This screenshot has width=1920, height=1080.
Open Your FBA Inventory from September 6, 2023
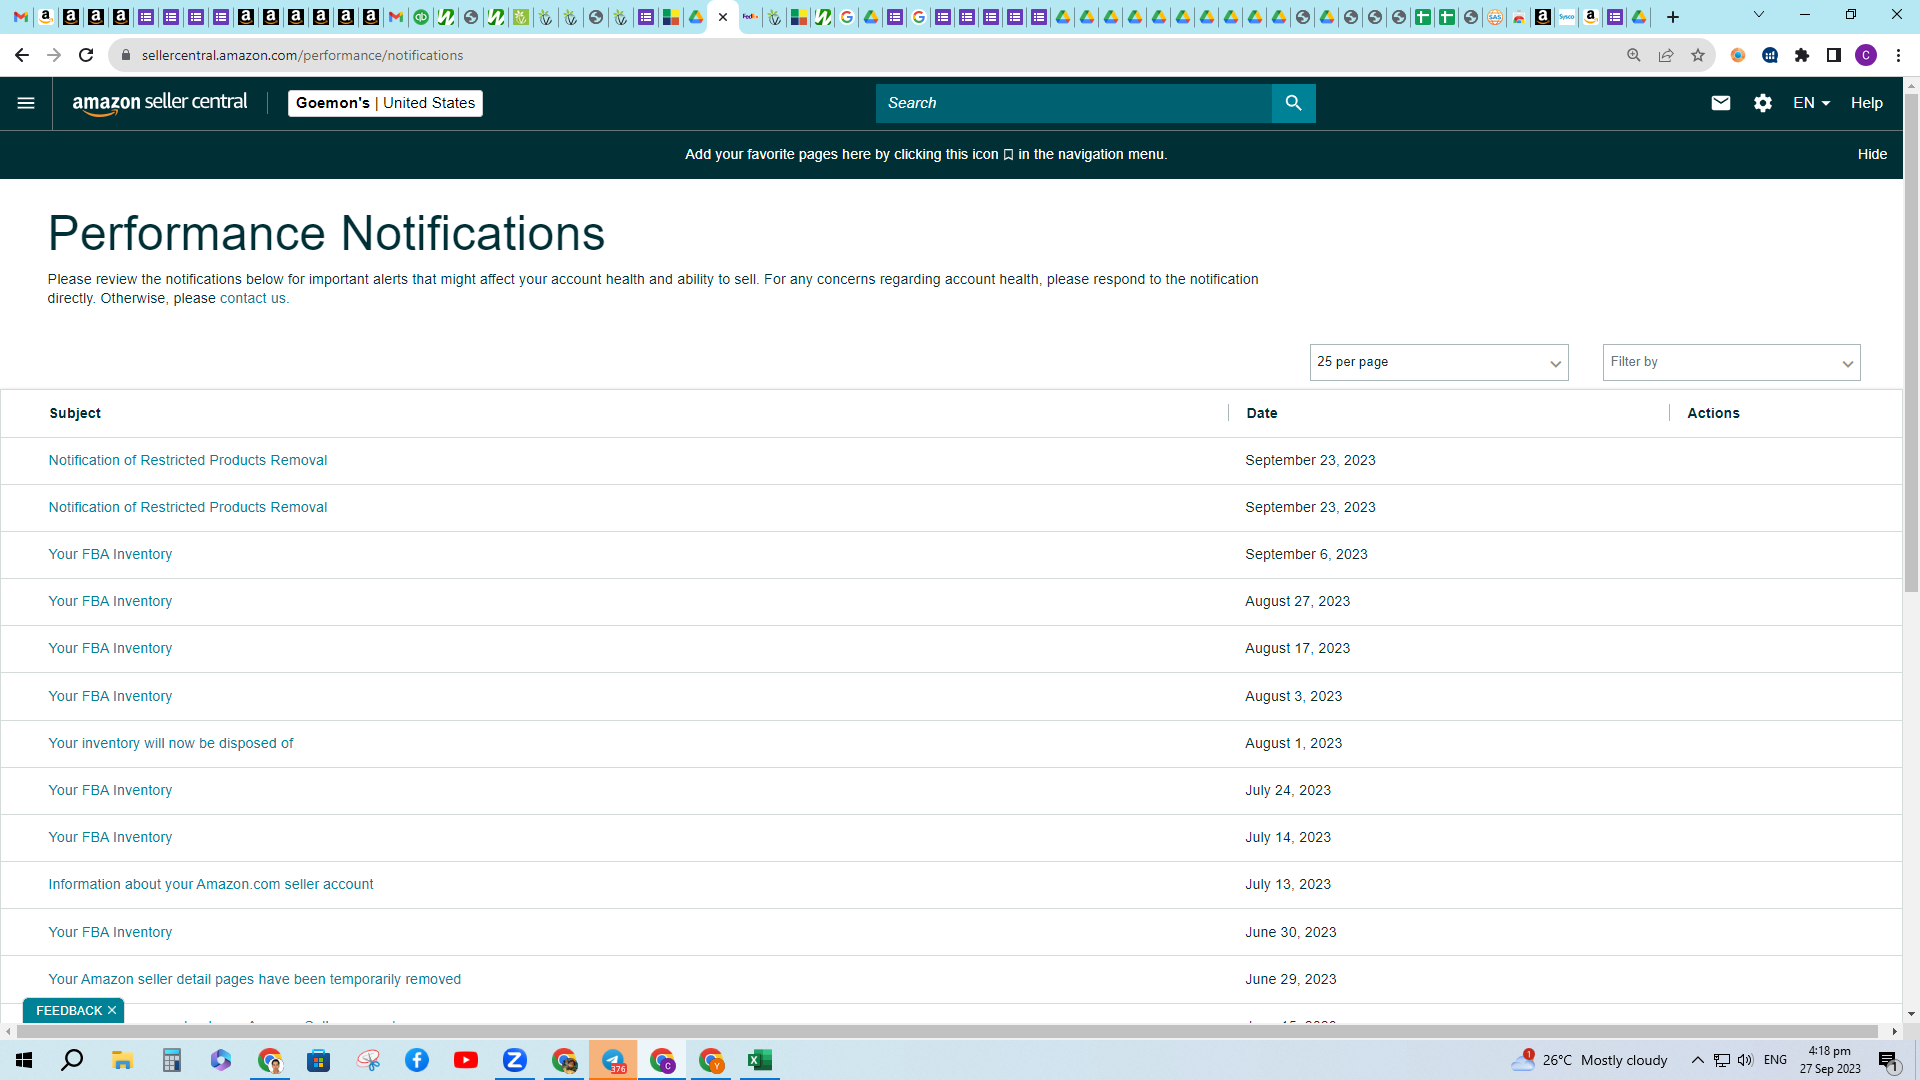tap(110, 554)
